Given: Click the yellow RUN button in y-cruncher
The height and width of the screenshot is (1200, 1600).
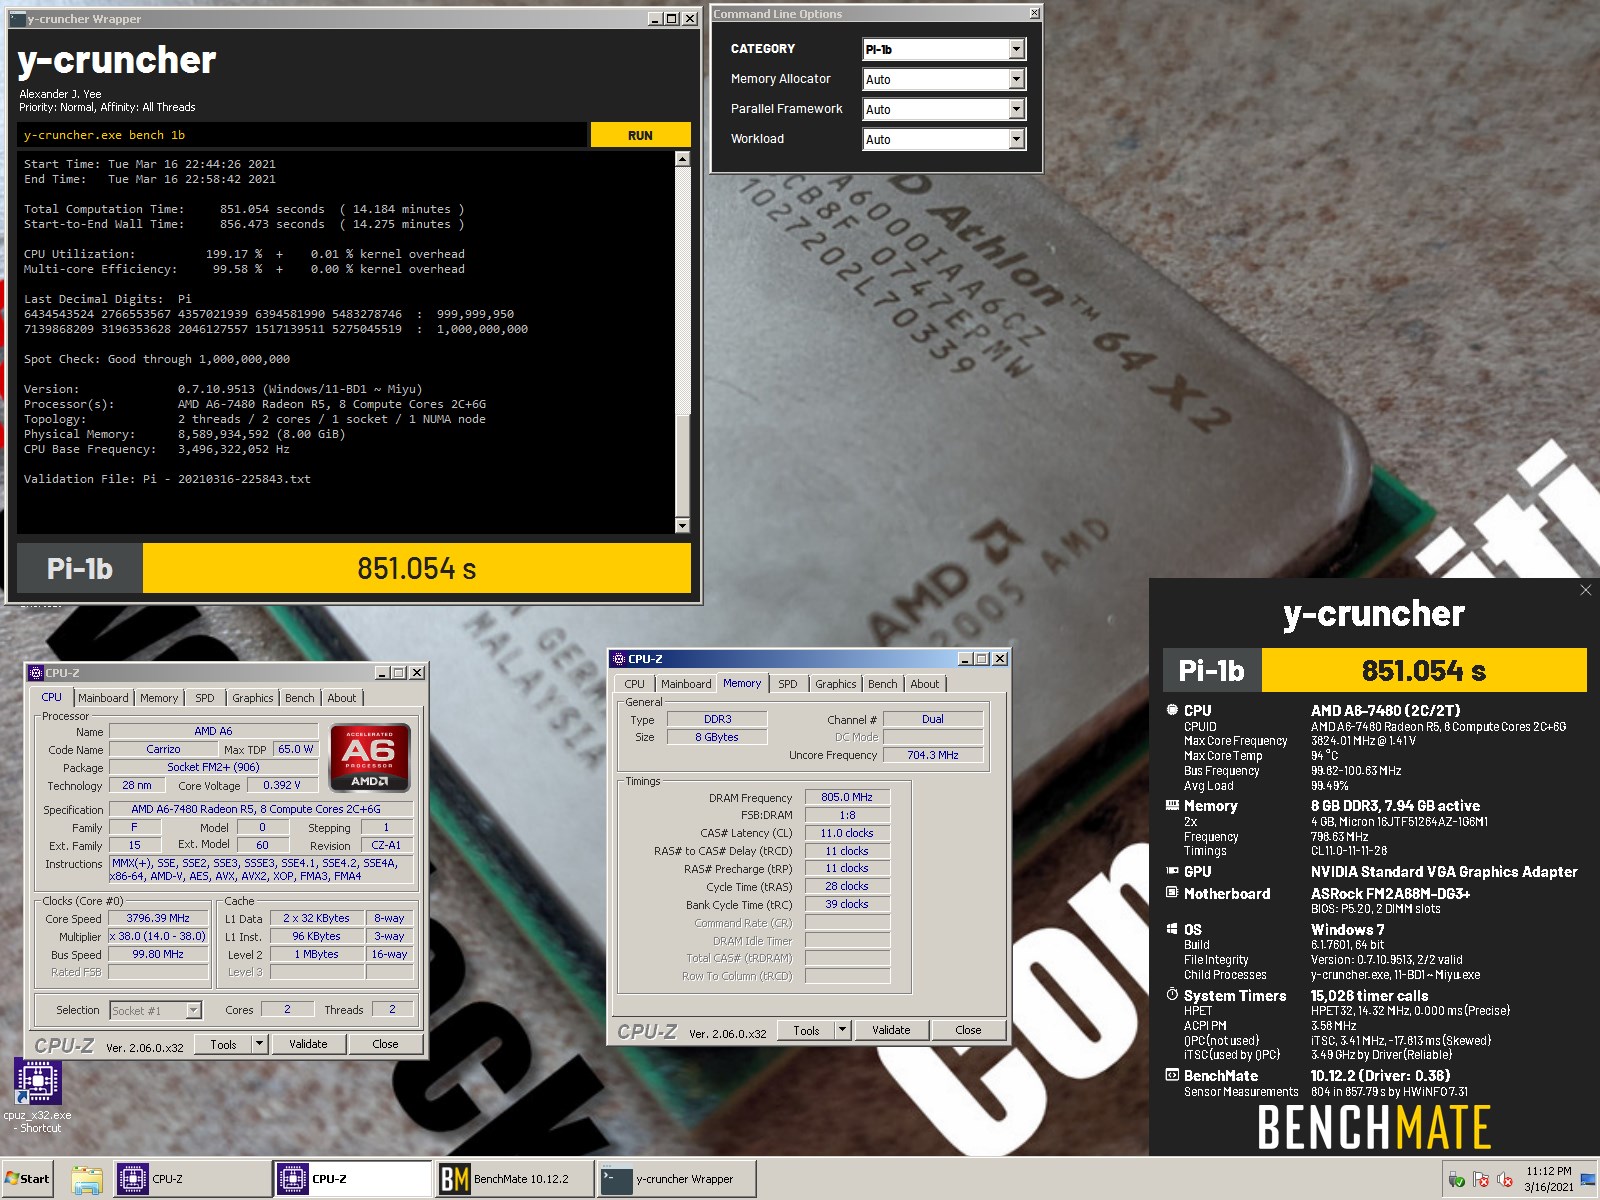Looking at the screenshot, I should (640, 135).
